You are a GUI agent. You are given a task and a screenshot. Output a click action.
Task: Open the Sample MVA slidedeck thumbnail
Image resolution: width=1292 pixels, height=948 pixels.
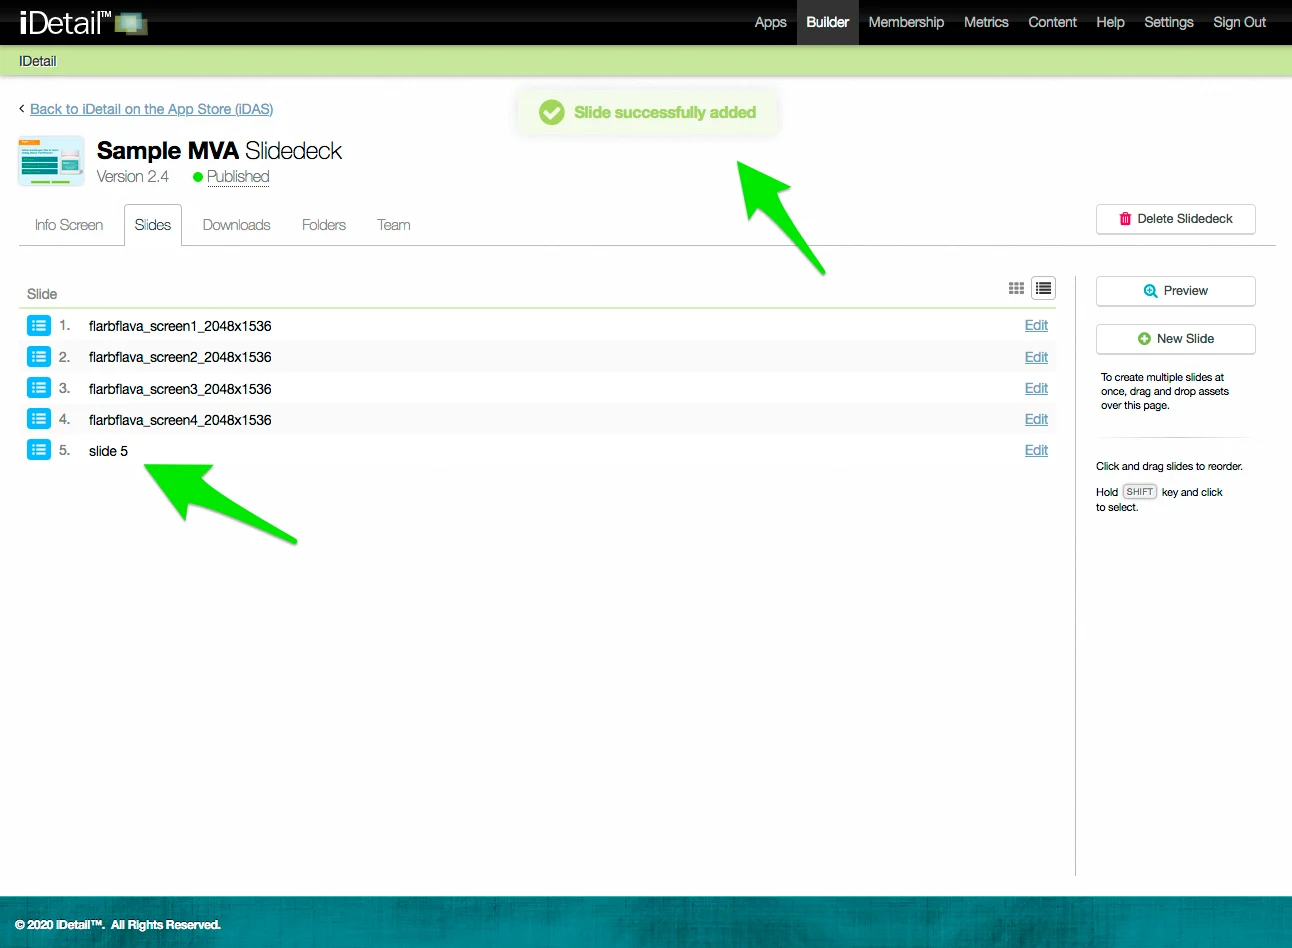click(51, 161)
